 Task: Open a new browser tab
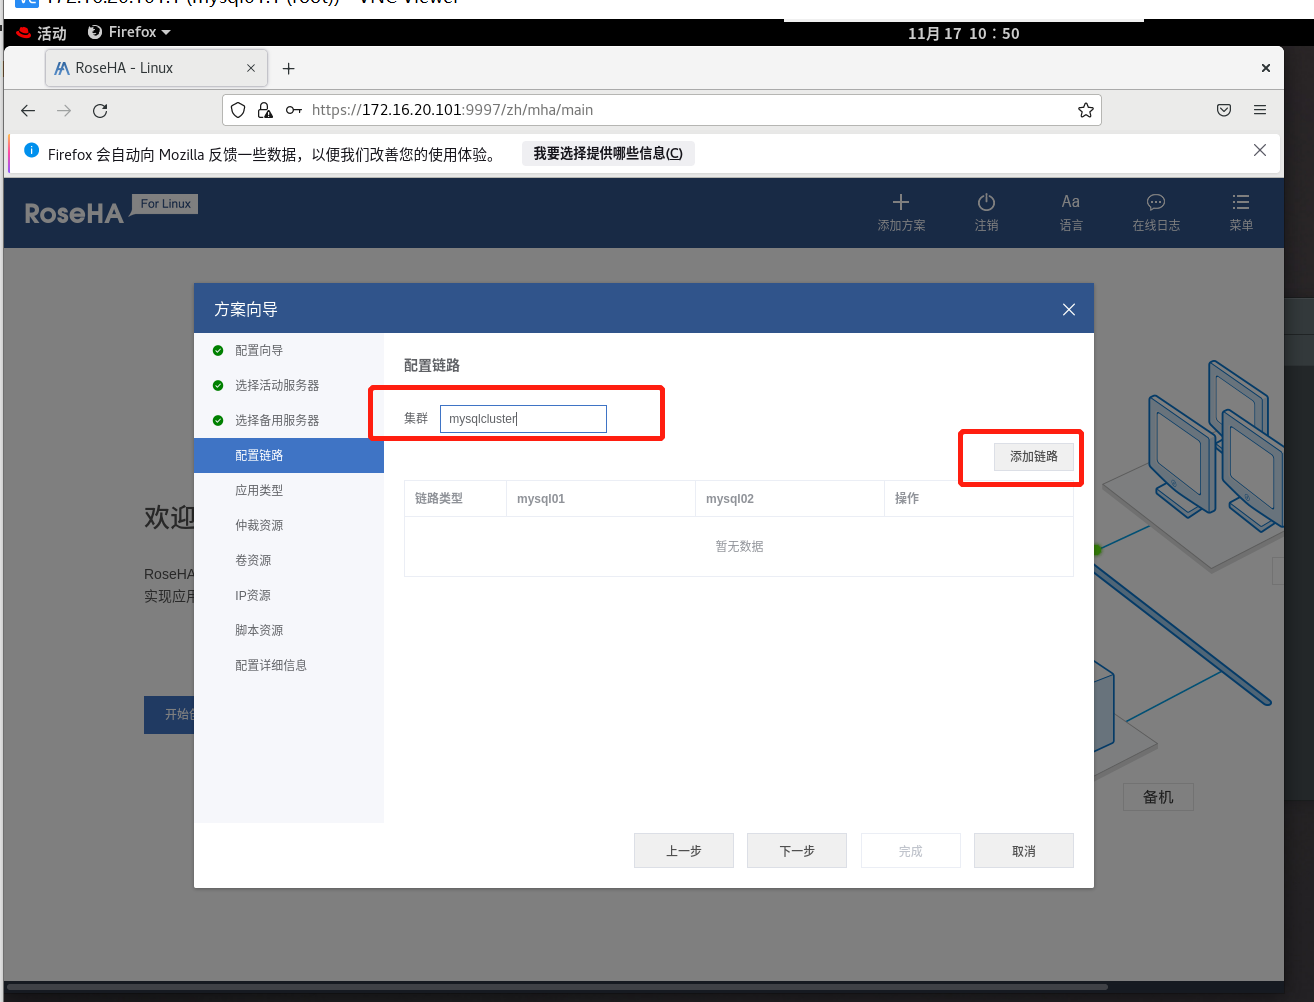[x=288, y=69]
